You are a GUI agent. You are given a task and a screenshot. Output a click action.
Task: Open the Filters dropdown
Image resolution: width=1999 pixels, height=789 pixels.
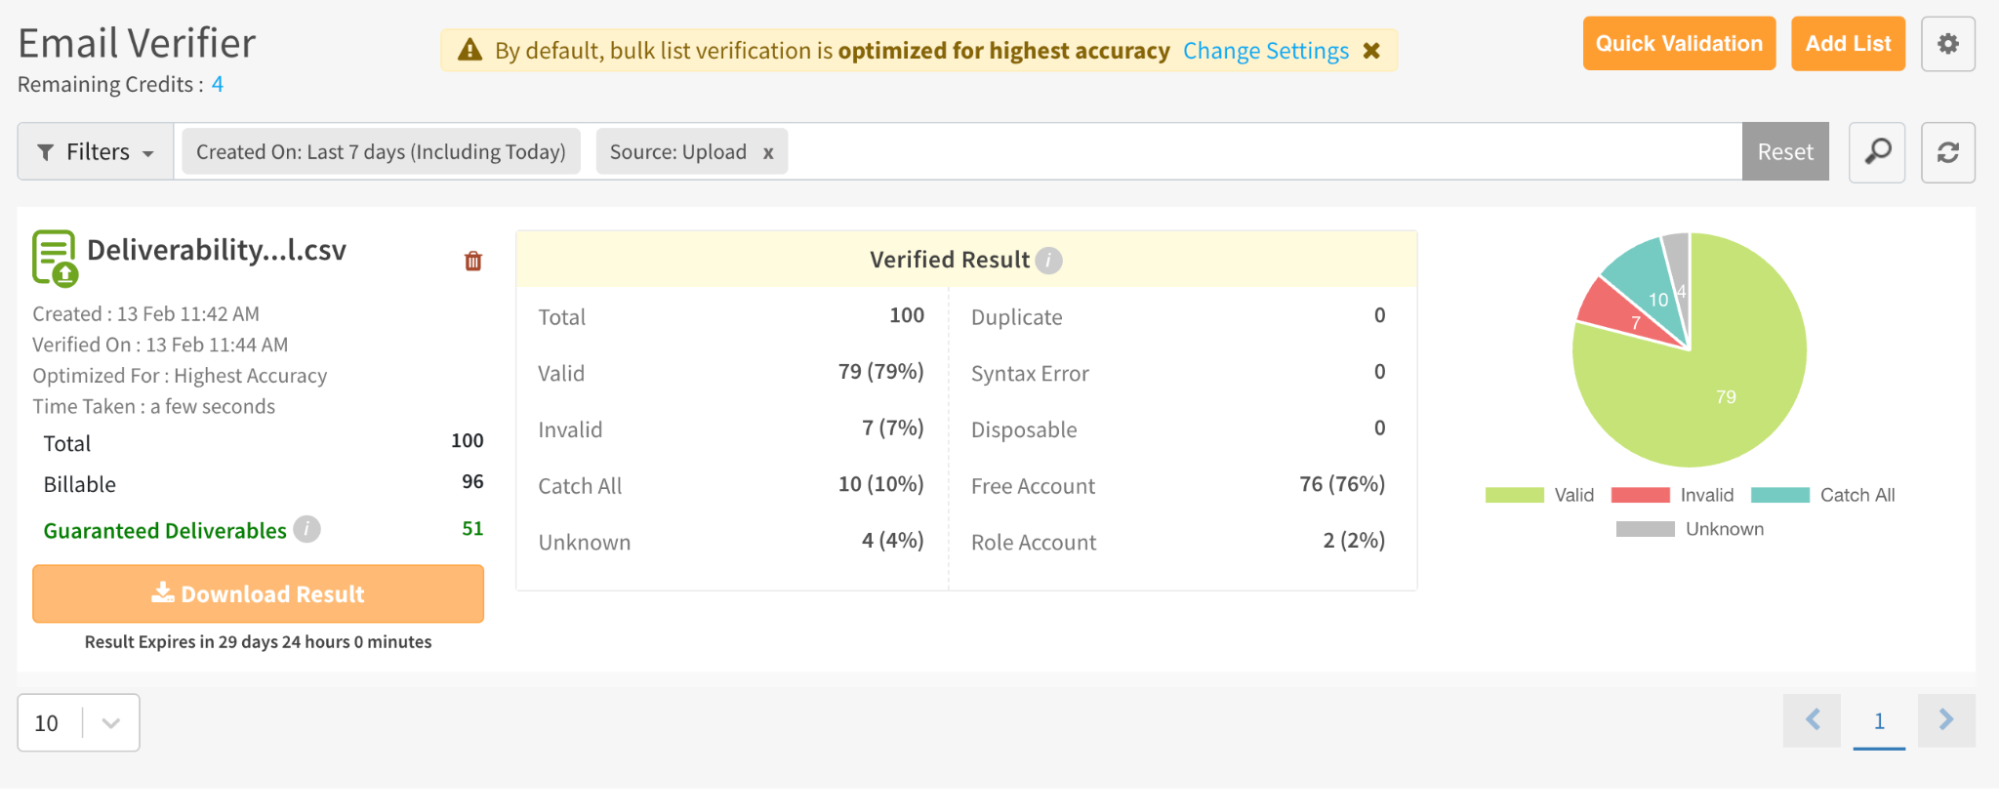coord(96,152)
